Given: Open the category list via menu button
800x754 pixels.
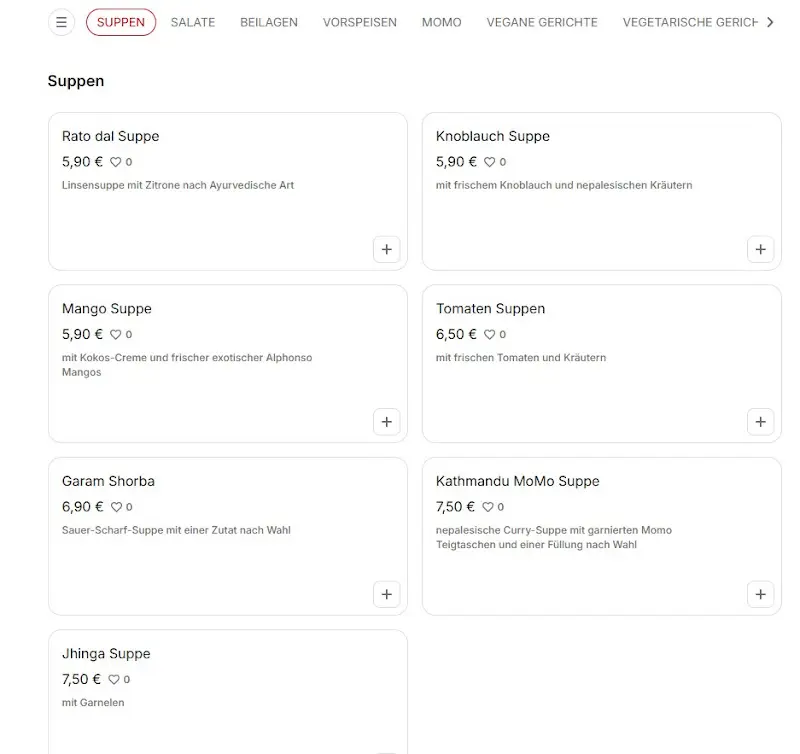Looking at the screenshot, I should 61,21.
